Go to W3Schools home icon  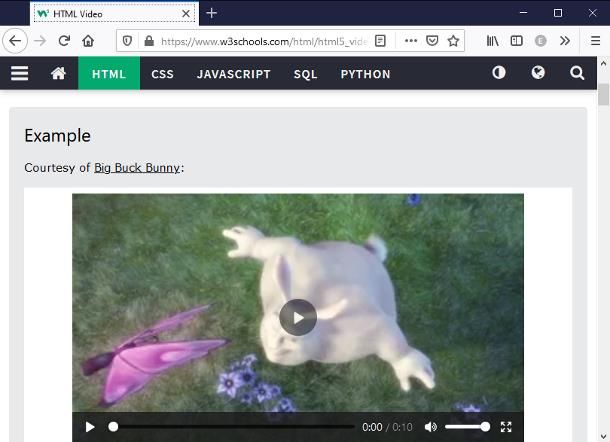click(58, 73)
